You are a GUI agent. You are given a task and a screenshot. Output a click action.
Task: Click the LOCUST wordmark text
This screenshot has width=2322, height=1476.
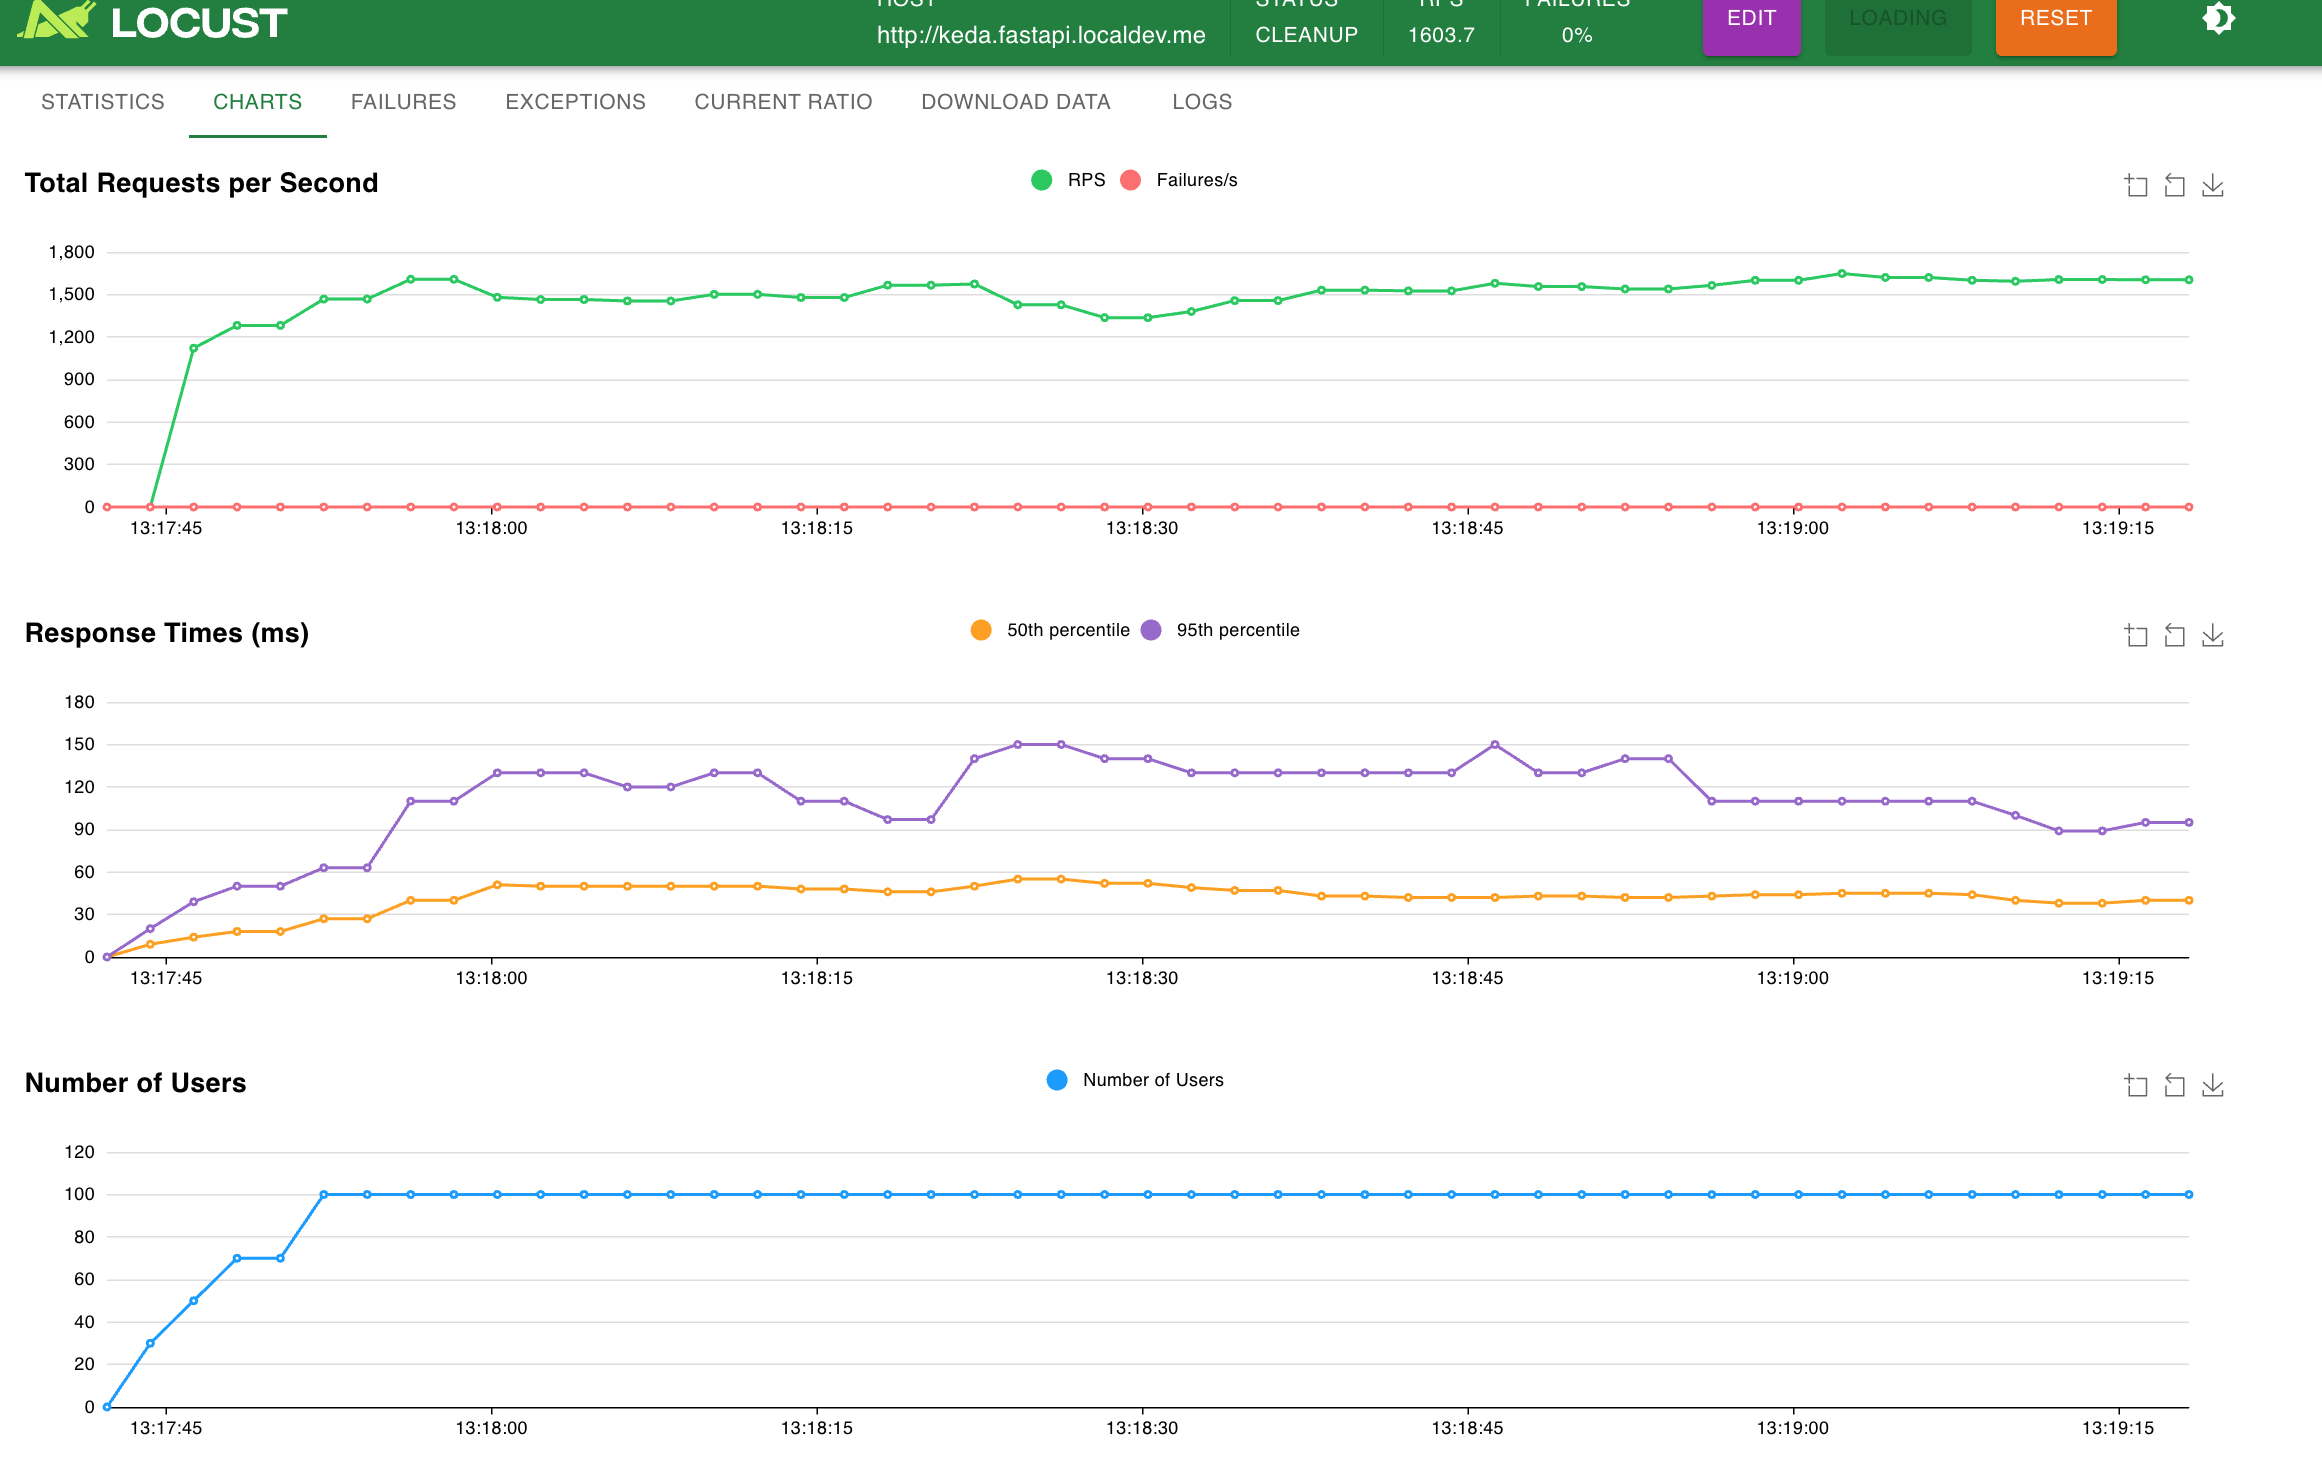tap(199, 22)
